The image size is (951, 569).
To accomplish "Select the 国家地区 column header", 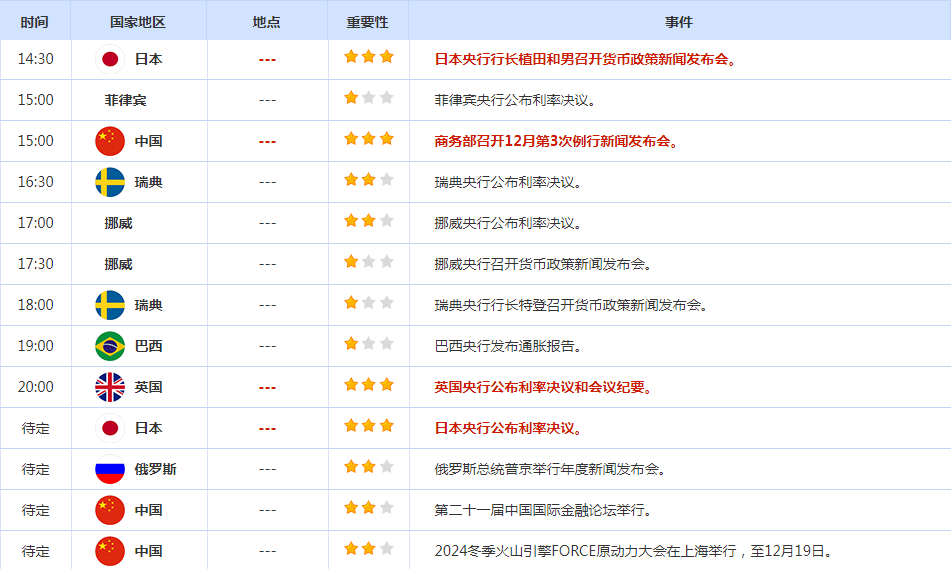I will pos(138,22).
